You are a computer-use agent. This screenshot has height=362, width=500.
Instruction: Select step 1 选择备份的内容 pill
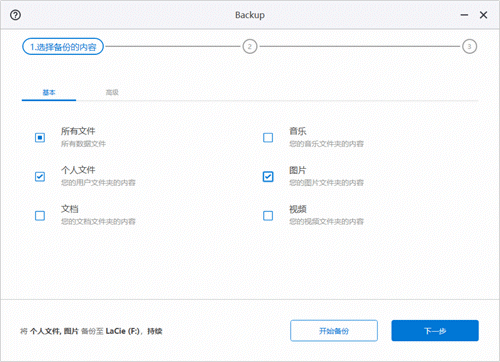coord(63,47)
